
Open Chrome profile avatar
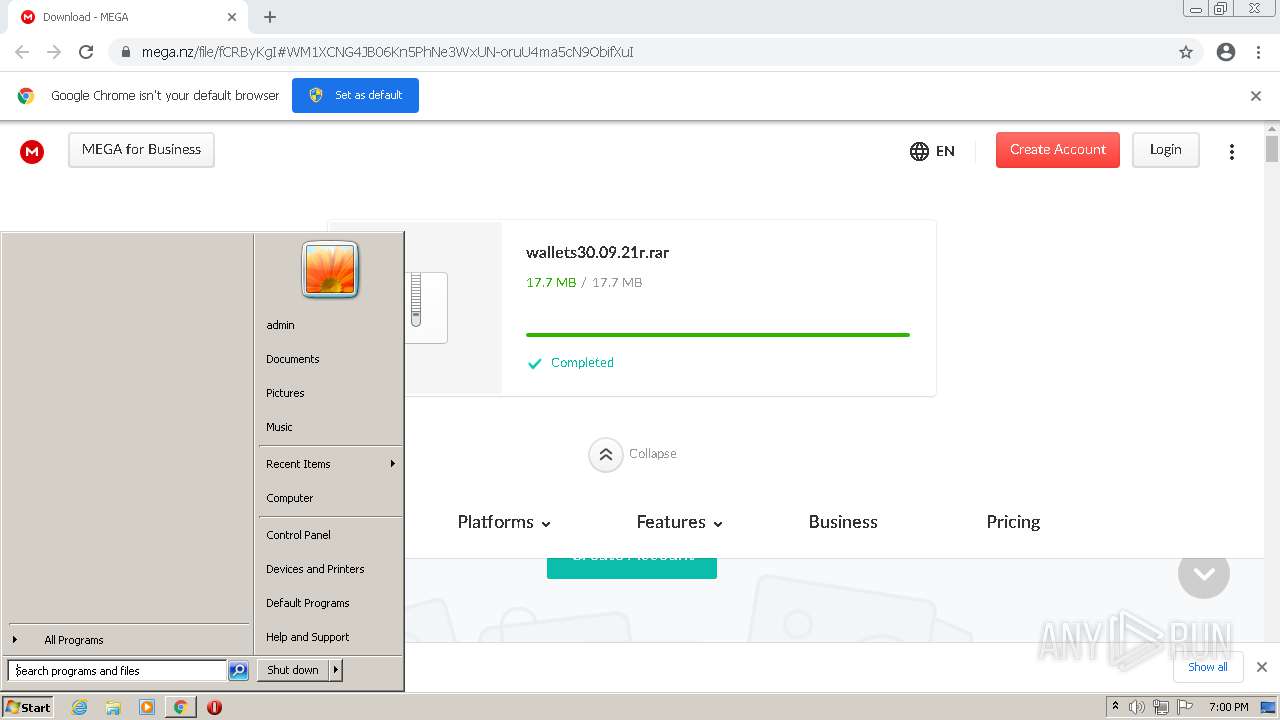(1226, 52)
